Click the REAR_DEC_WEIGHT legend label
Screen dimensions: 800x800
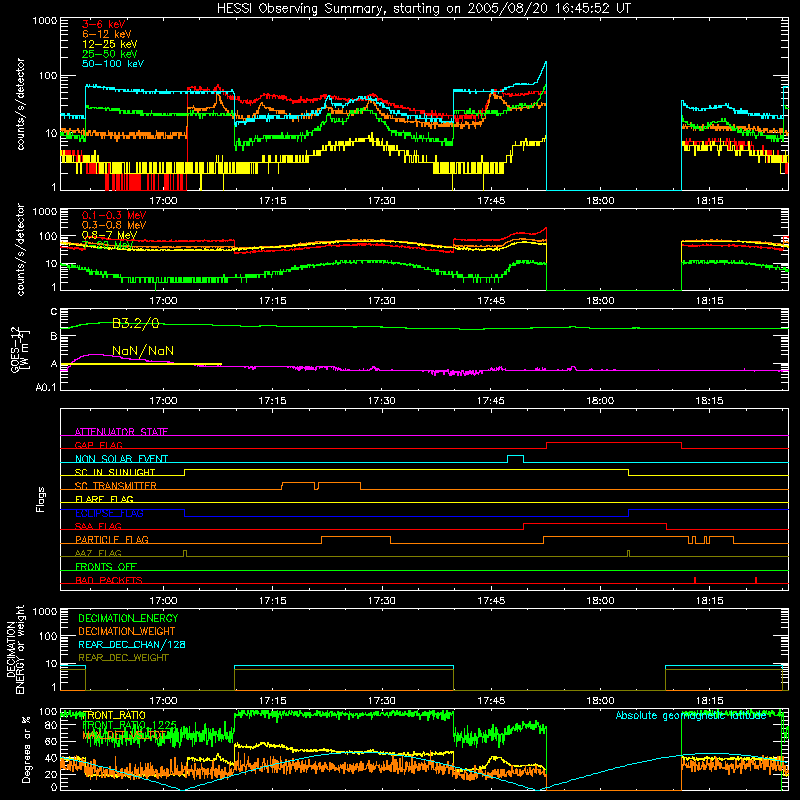(123, 658)
